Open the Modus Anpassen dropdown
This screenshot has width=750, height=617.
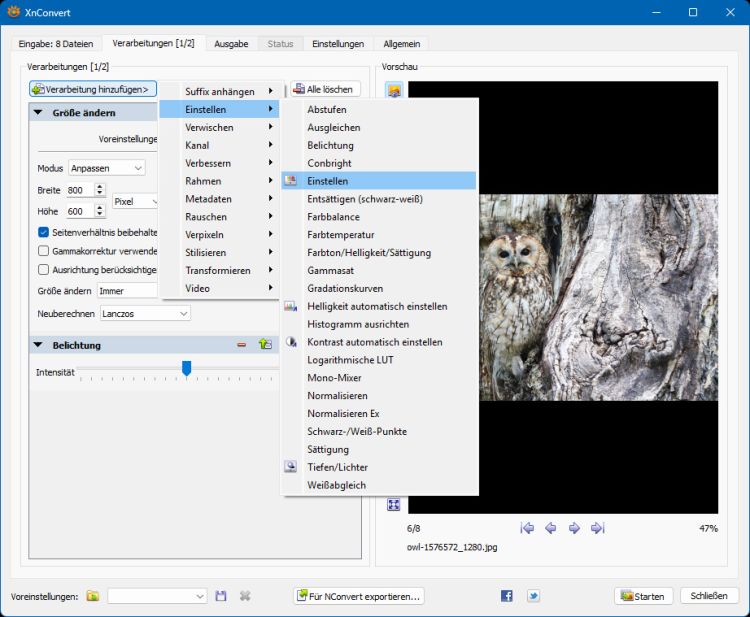[107, 168]
